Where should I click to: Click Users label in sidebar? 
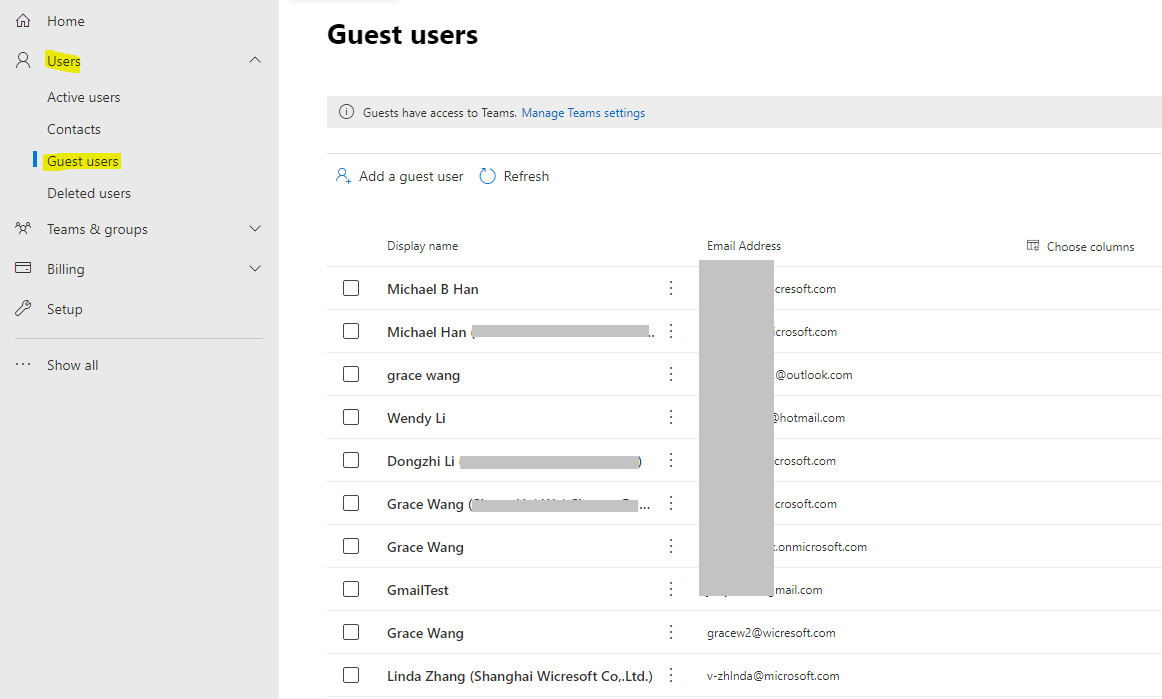point(64,61)
